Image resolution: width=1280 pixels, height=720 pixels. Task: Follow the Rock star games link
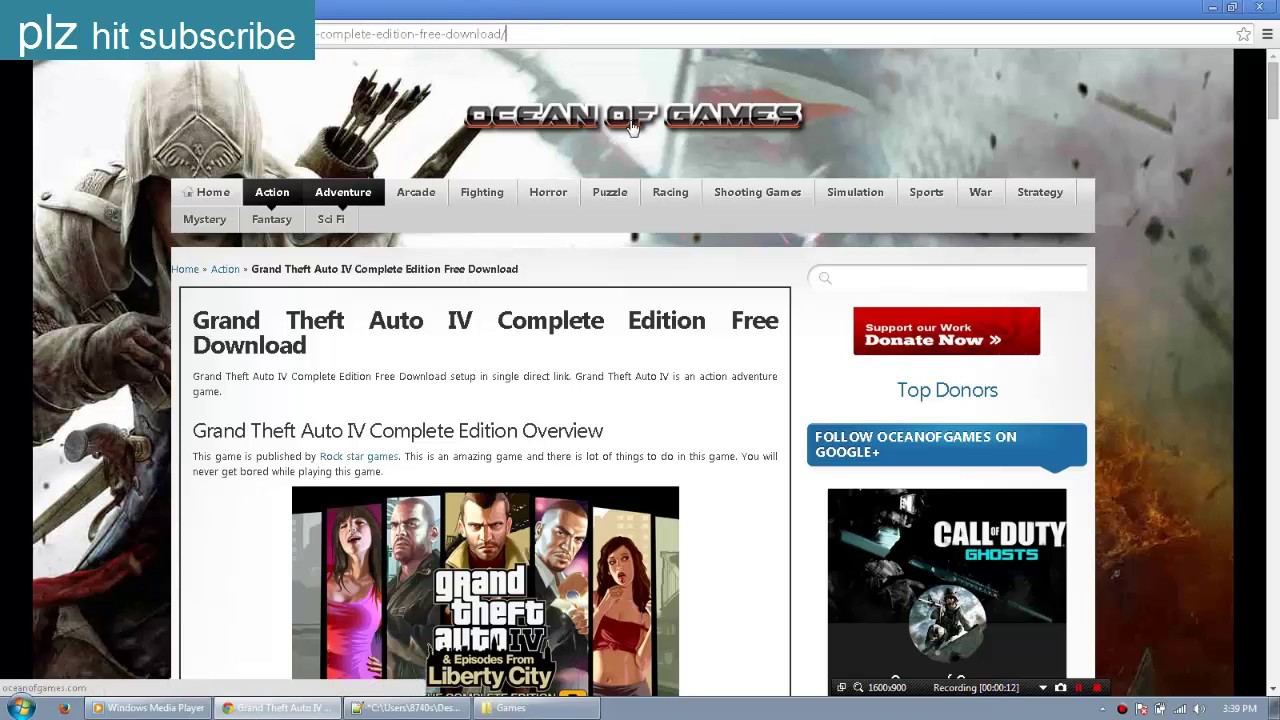[x=359, y=457]
